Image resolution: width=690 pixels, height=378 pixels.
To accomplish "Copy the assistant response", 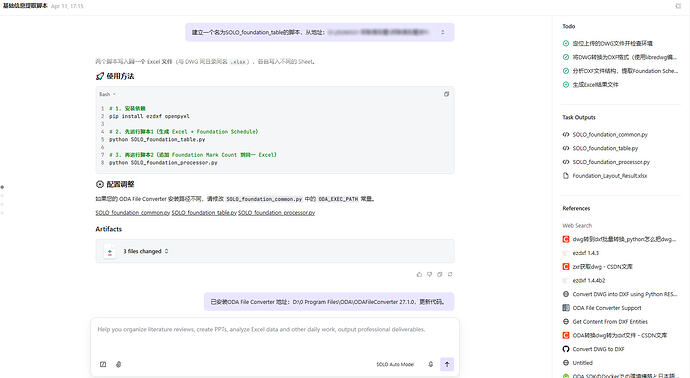I will (440, 274).
